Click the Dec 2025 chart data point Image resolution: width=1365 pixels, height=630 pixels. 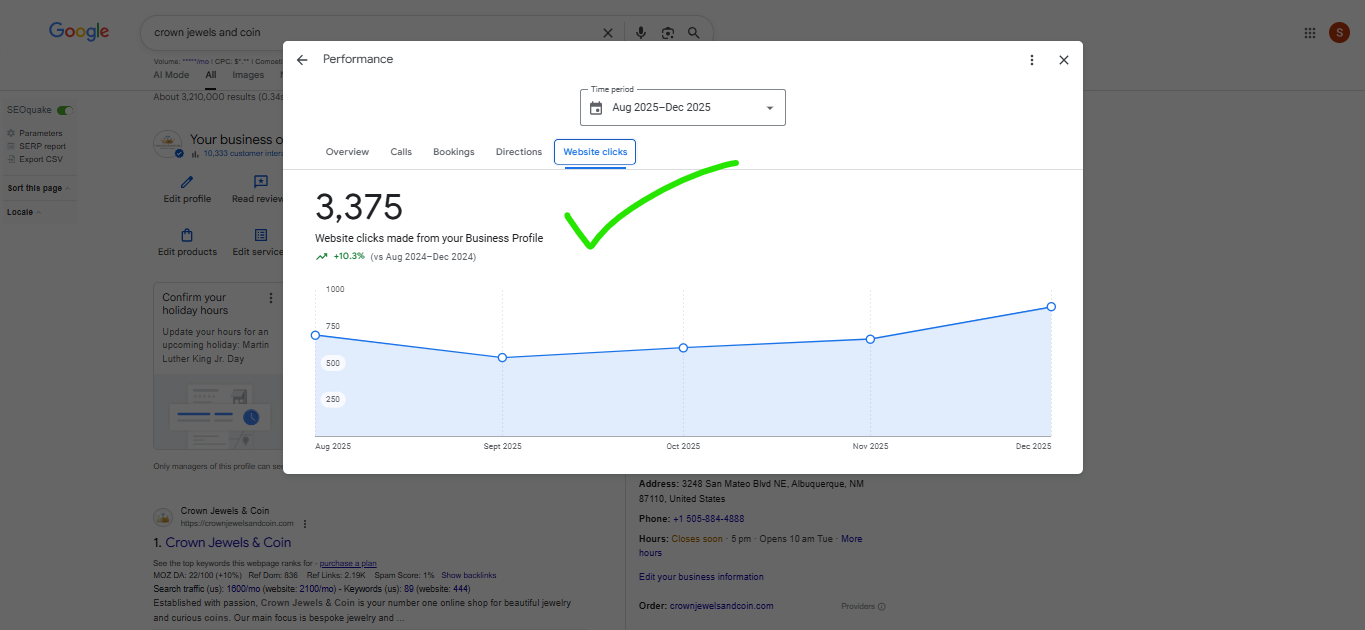[x=1051, y=306]
